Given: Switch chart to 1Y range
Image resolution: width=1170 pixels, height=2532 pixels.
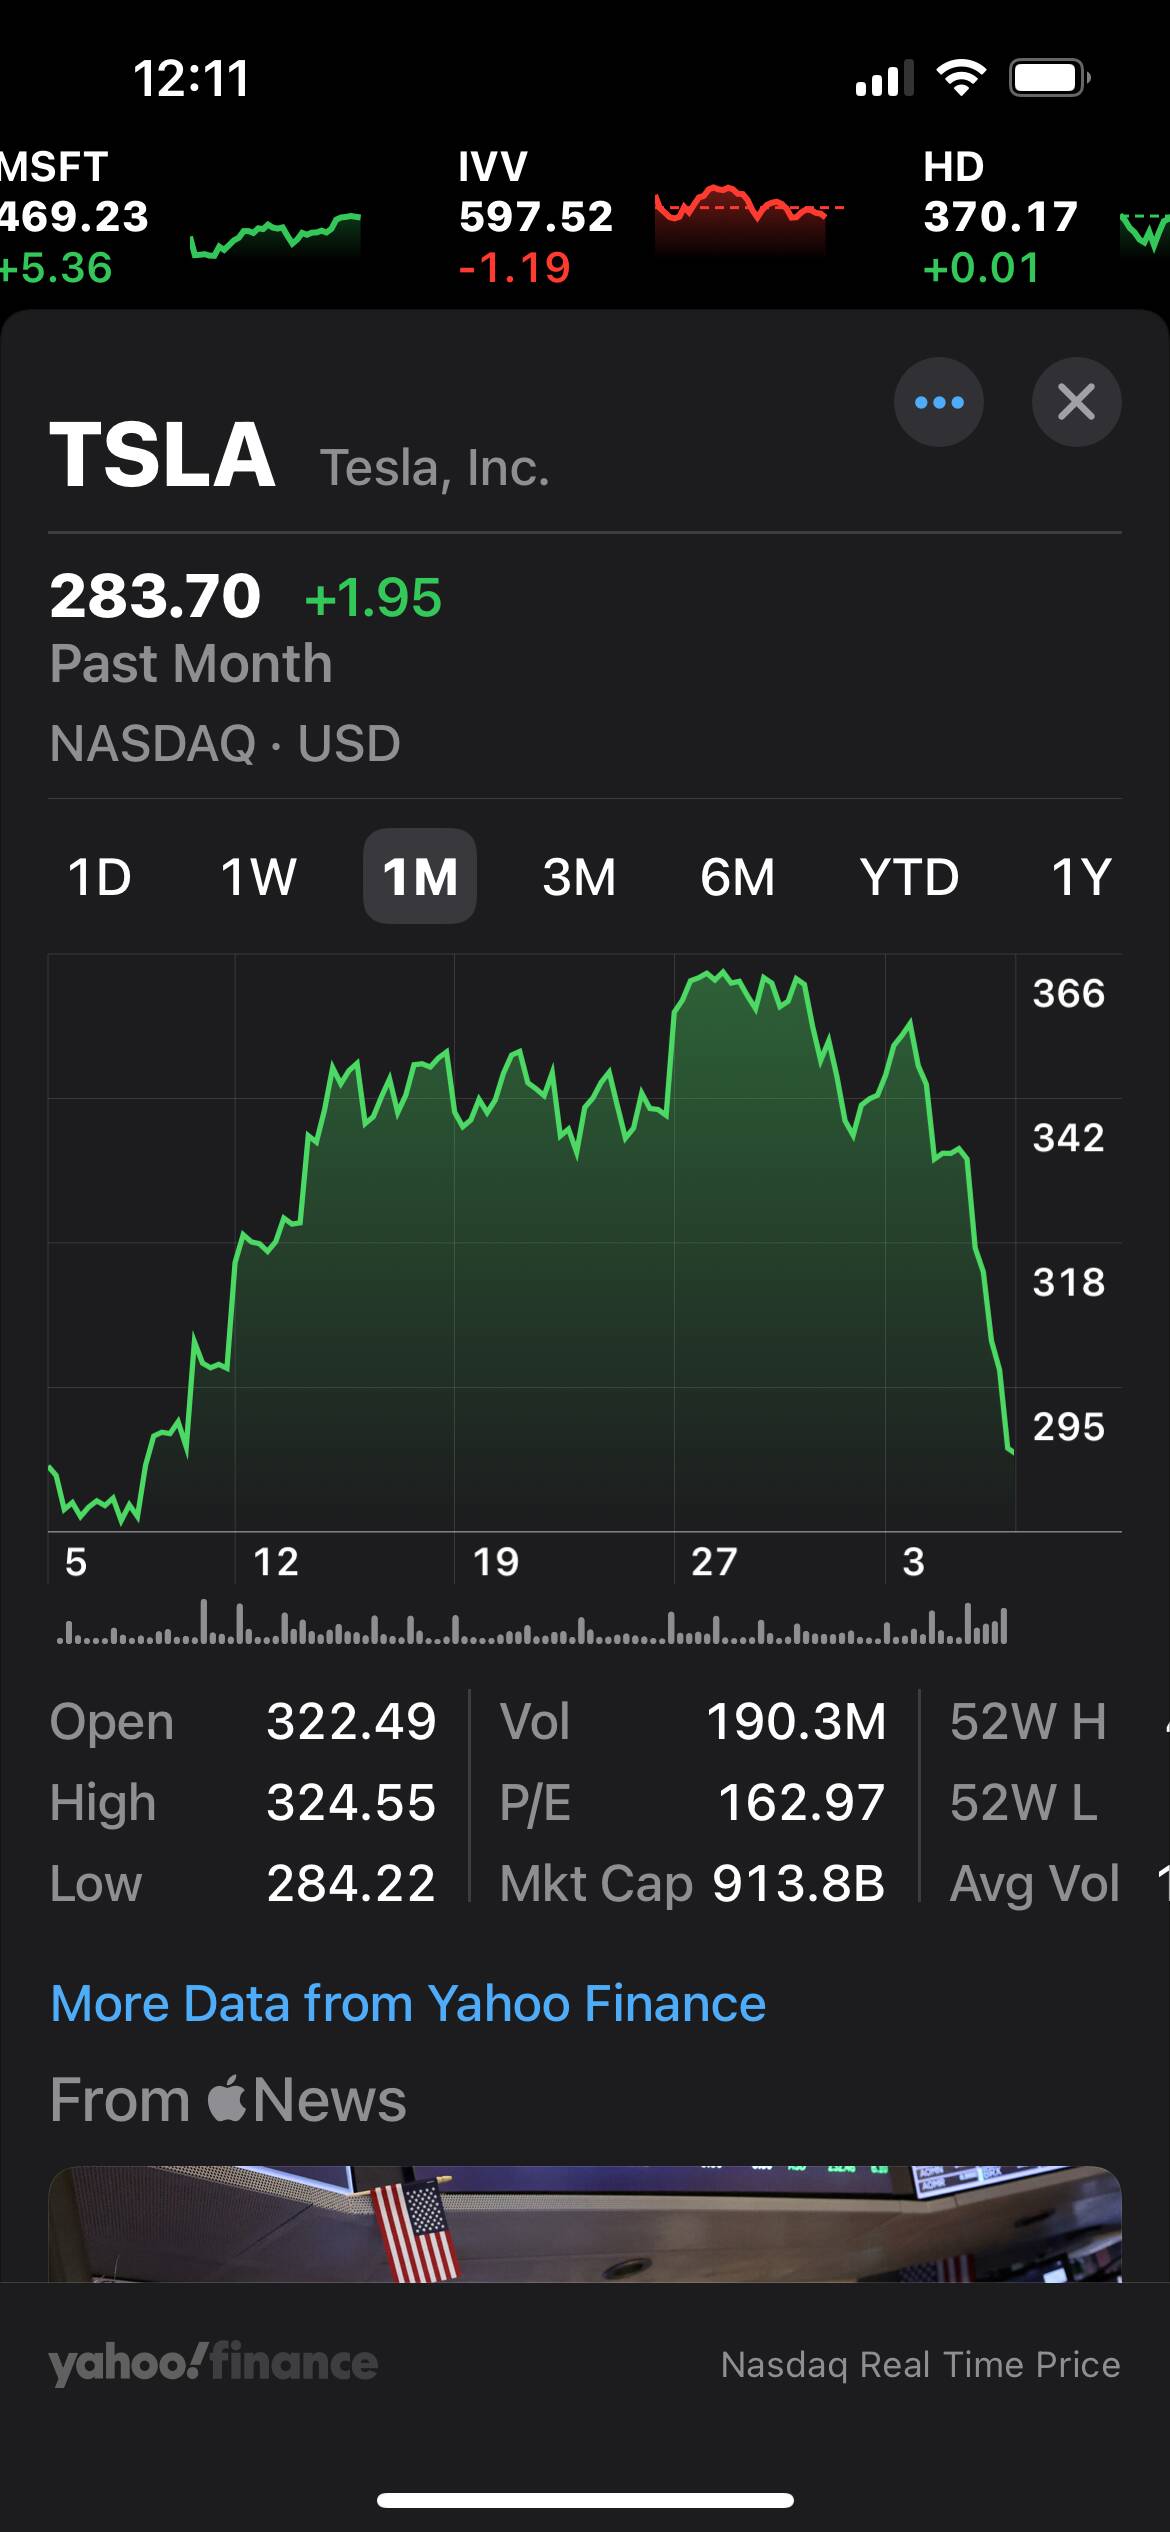Looking at the screenshot, I should tap(1081, 877).
